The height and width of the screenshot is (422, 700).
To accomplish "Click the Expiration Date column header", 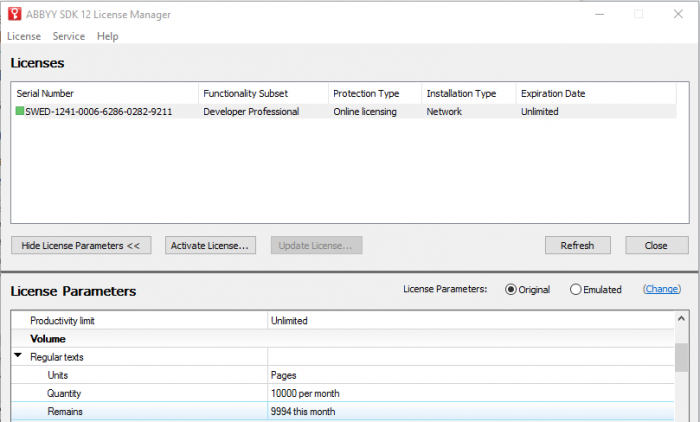I will click(596, 93).
